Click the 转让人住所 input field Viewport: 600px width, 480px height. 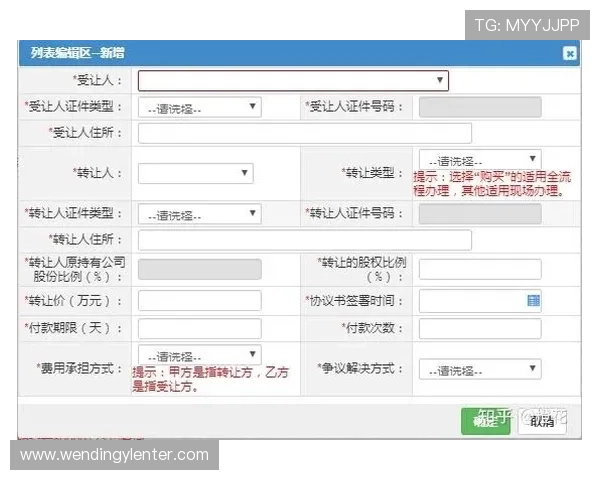tap(305, 240)
